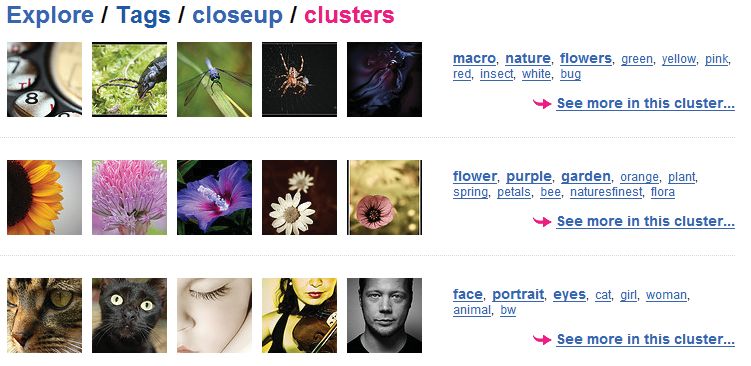Open the Explore breadcrumb link
Screen dimensions: 751x366
pos(50,15)
